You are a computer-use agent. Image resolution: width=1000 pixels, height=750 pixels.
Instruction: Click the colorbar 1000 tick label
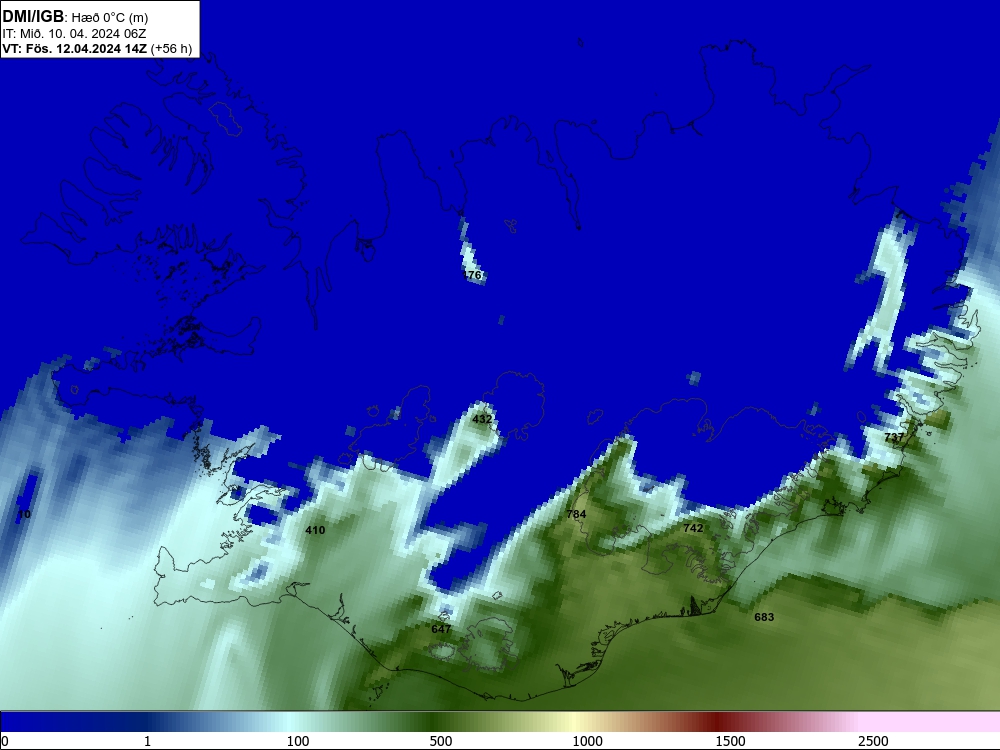click(587, 741)
